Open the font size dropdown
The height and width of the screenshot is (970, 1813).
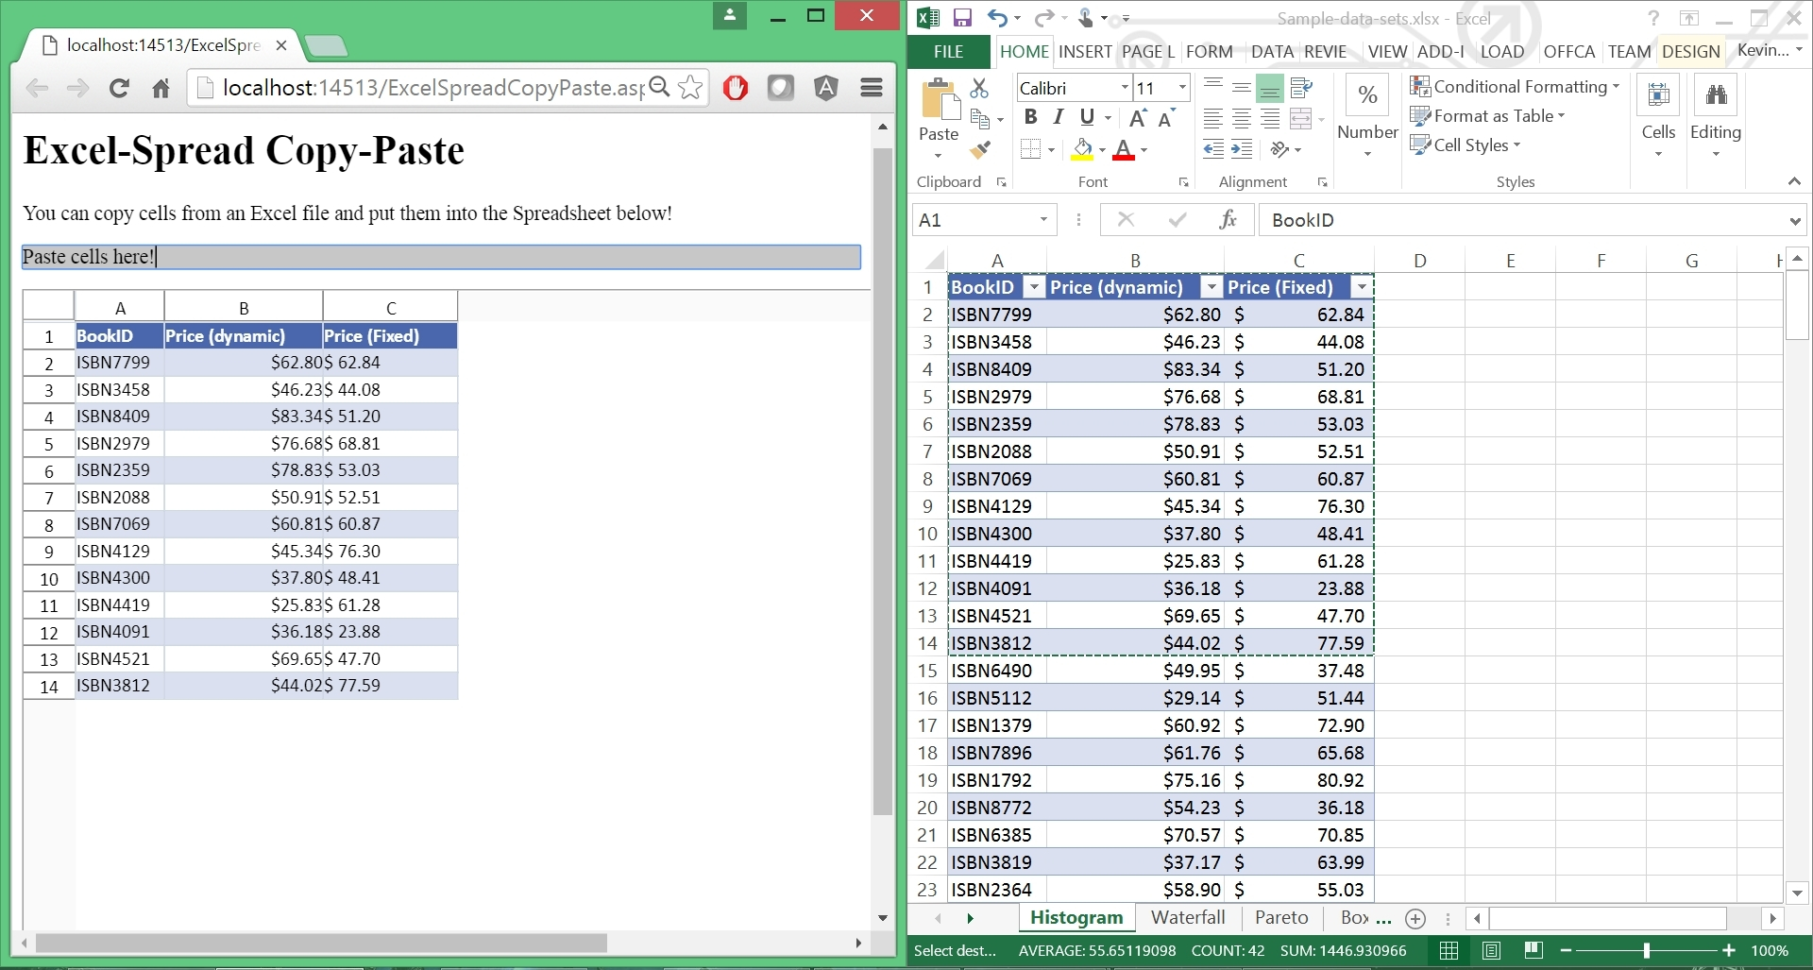1181,87
